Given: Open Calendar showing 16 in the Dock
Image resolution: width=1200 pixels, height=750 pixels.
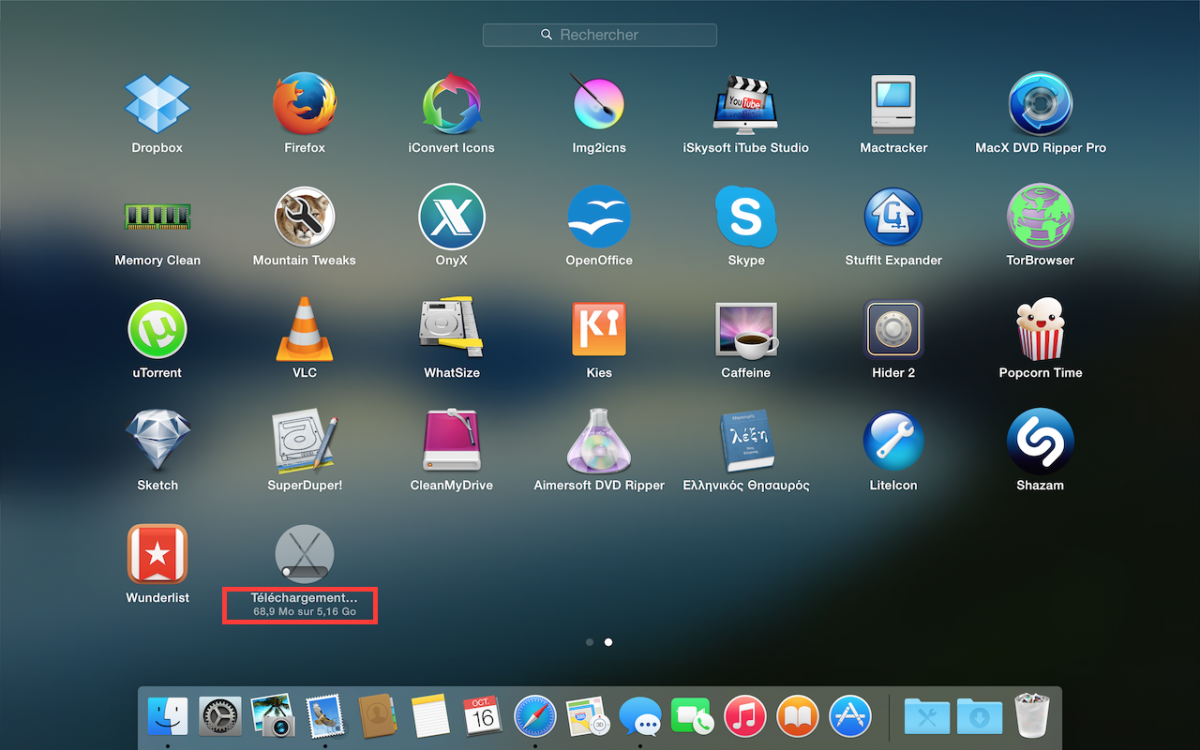Looking at the screenshot, I should tap(483, 716).
